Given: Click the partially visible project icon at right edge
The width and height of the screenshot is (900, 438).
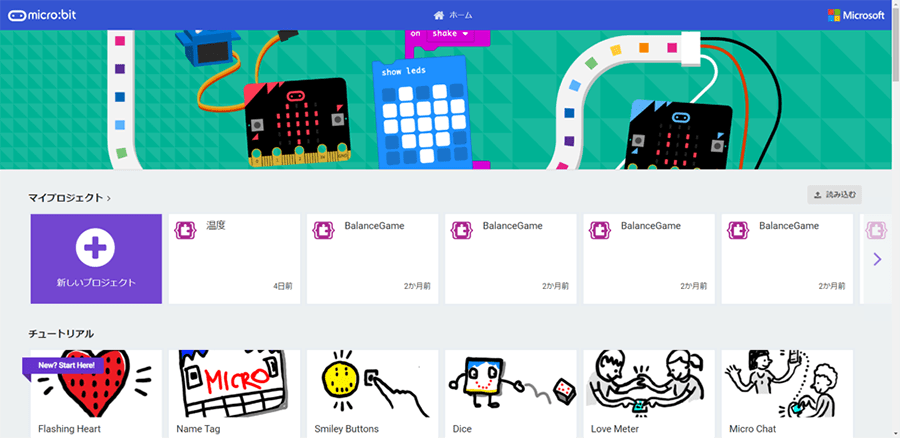Looking at the screenshot, I should 875,230.
